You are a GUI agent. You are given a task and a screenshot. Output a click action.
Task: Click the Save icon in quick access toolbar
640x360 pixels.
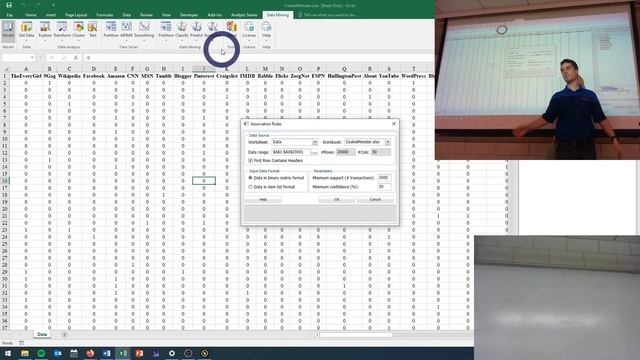tap(9, 5)
